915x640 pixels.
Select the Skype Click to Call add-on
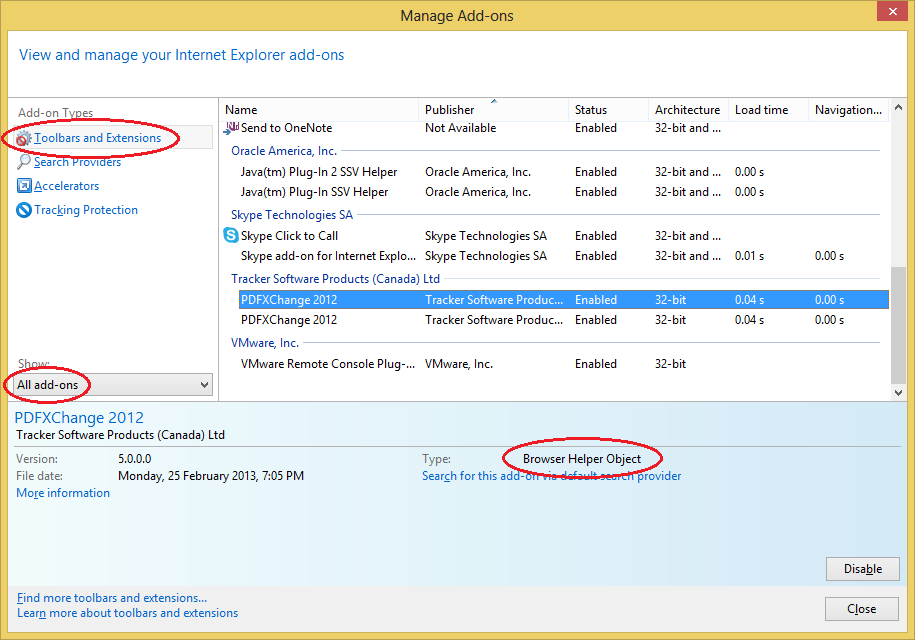(x=554, y=236)
